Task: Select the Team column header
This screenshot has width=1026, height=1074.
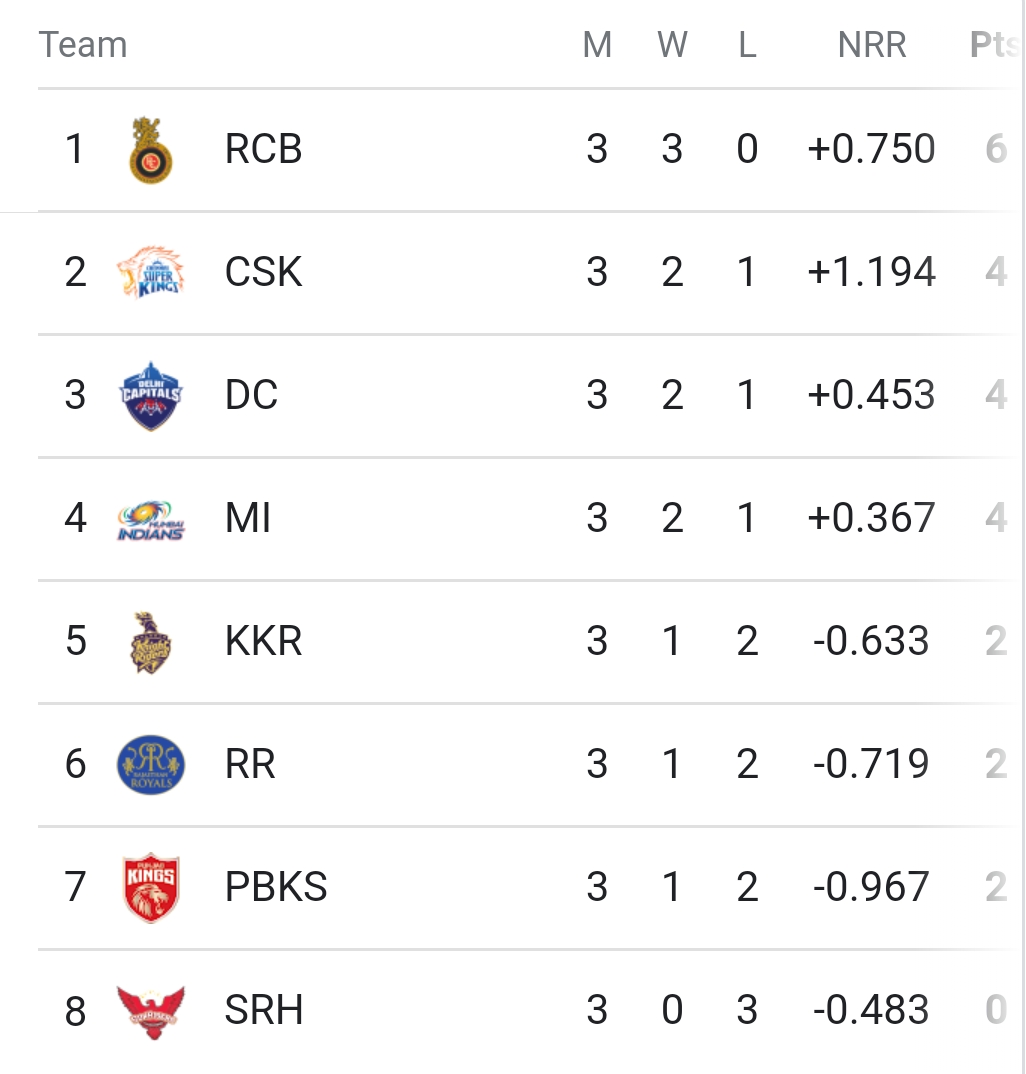Action: (x=83, y=45)
